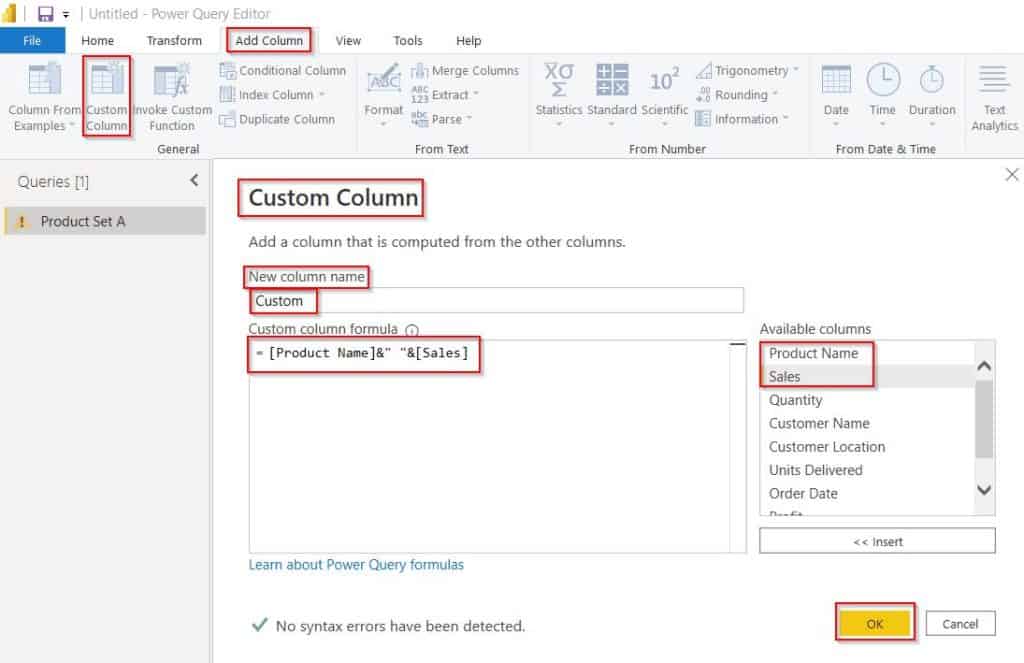Open the Time column tool
Image resolution: width=1024 pixels, height=663 pixels.
click(883, 93)
